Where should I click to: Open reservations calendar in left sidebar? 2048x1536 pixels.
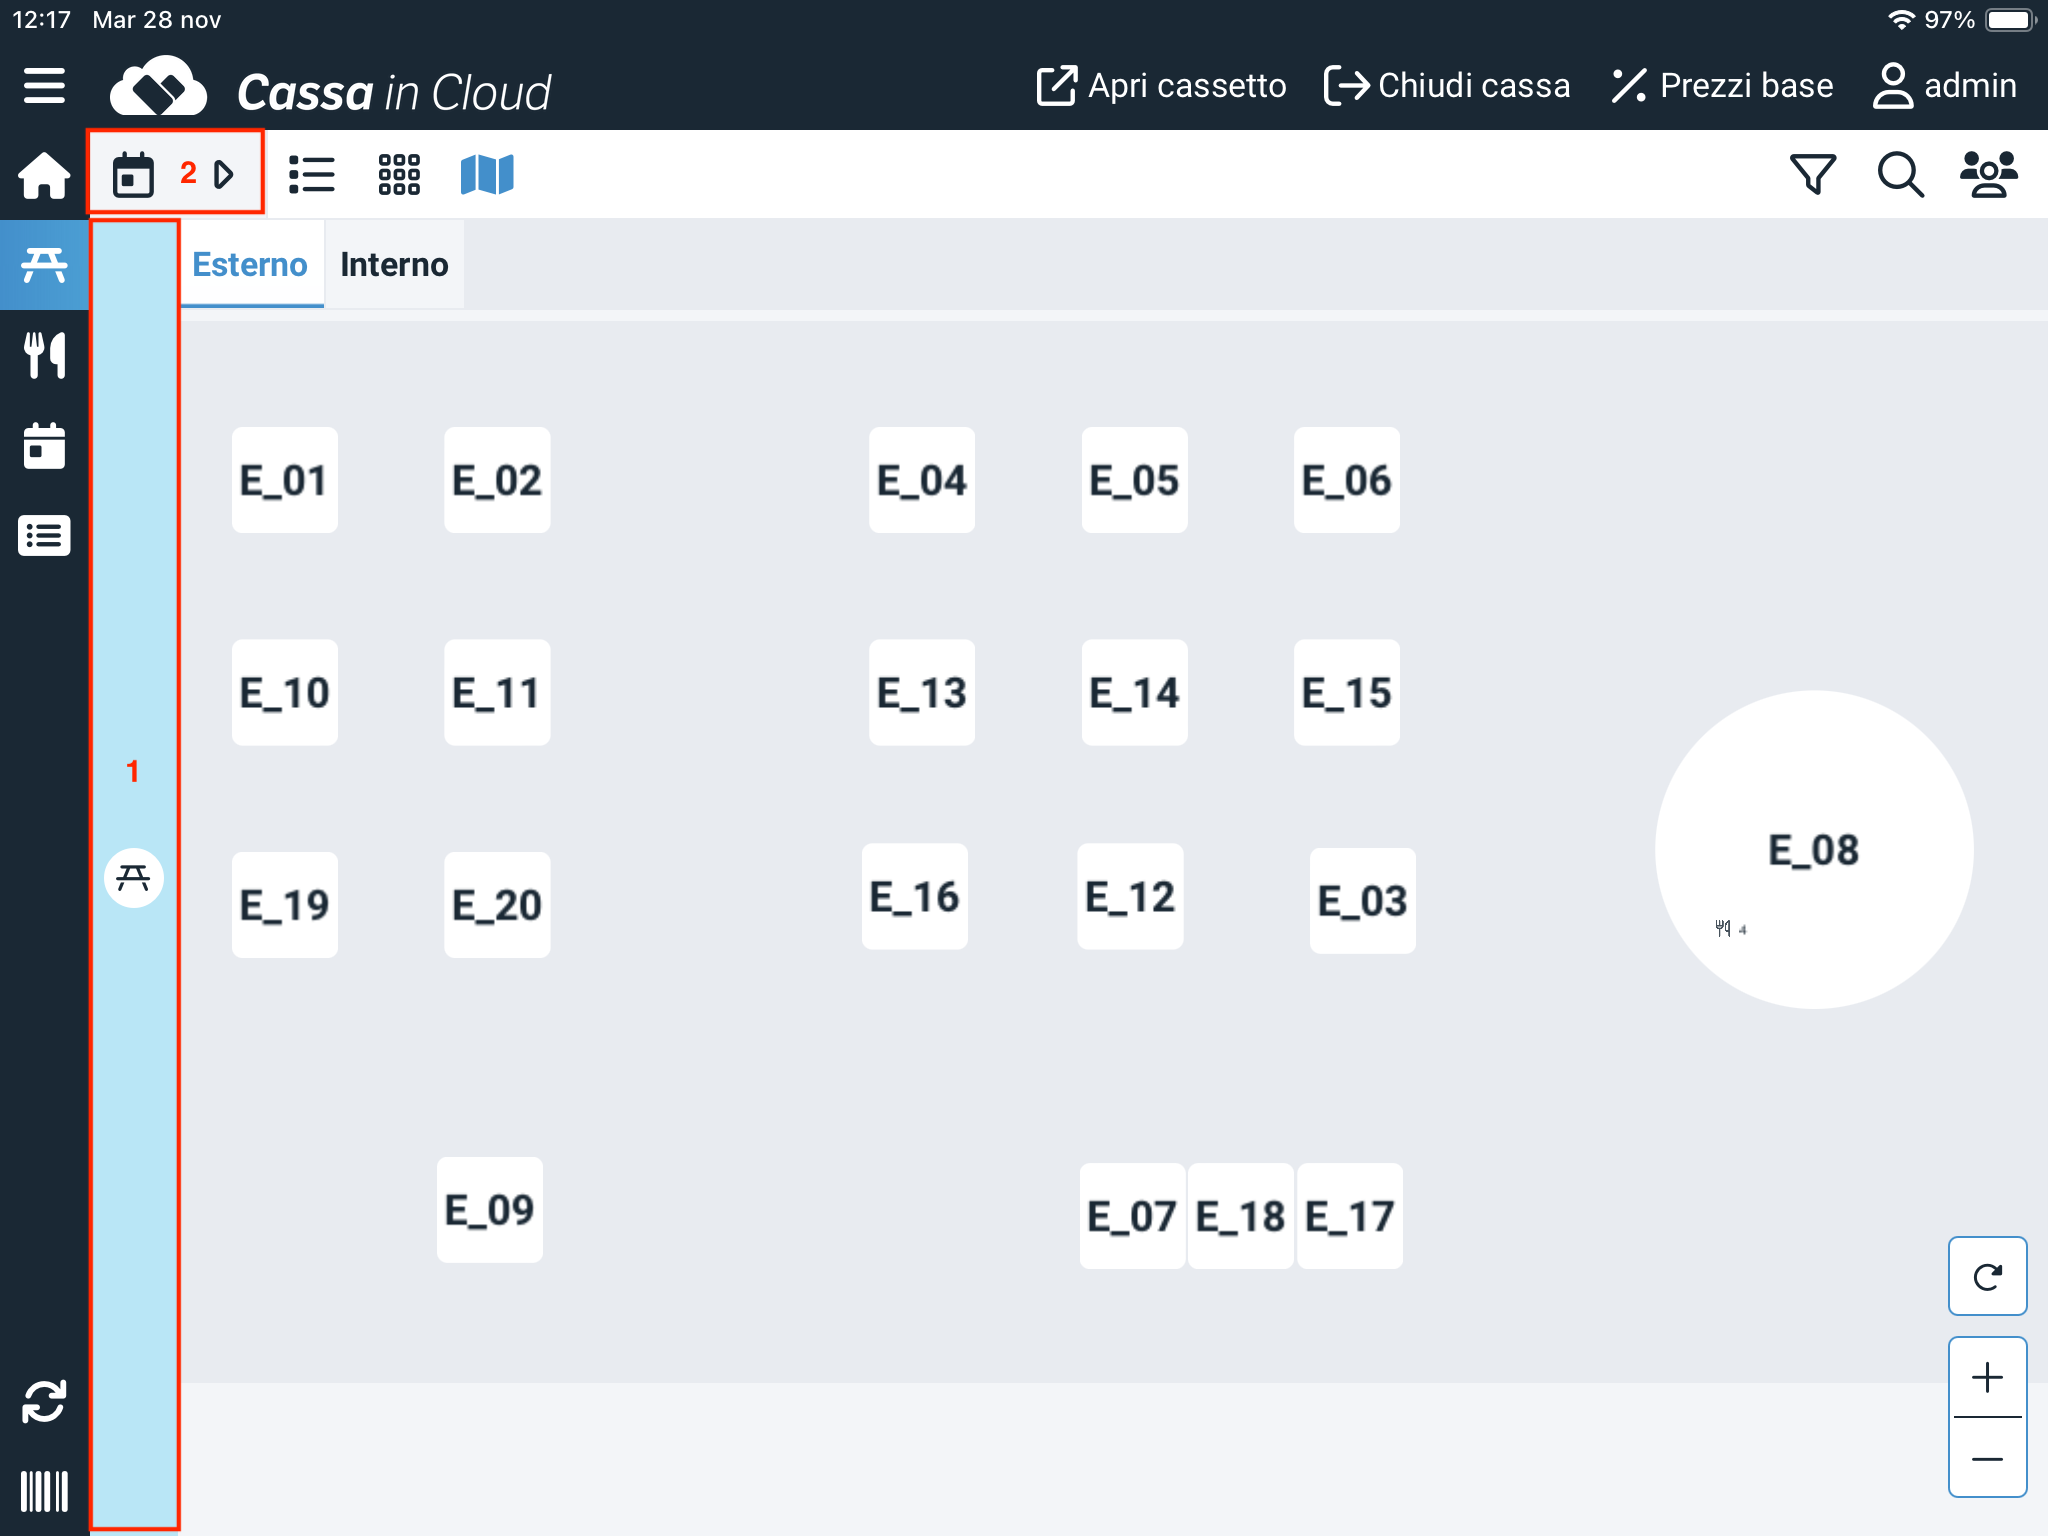pos(44,446)
